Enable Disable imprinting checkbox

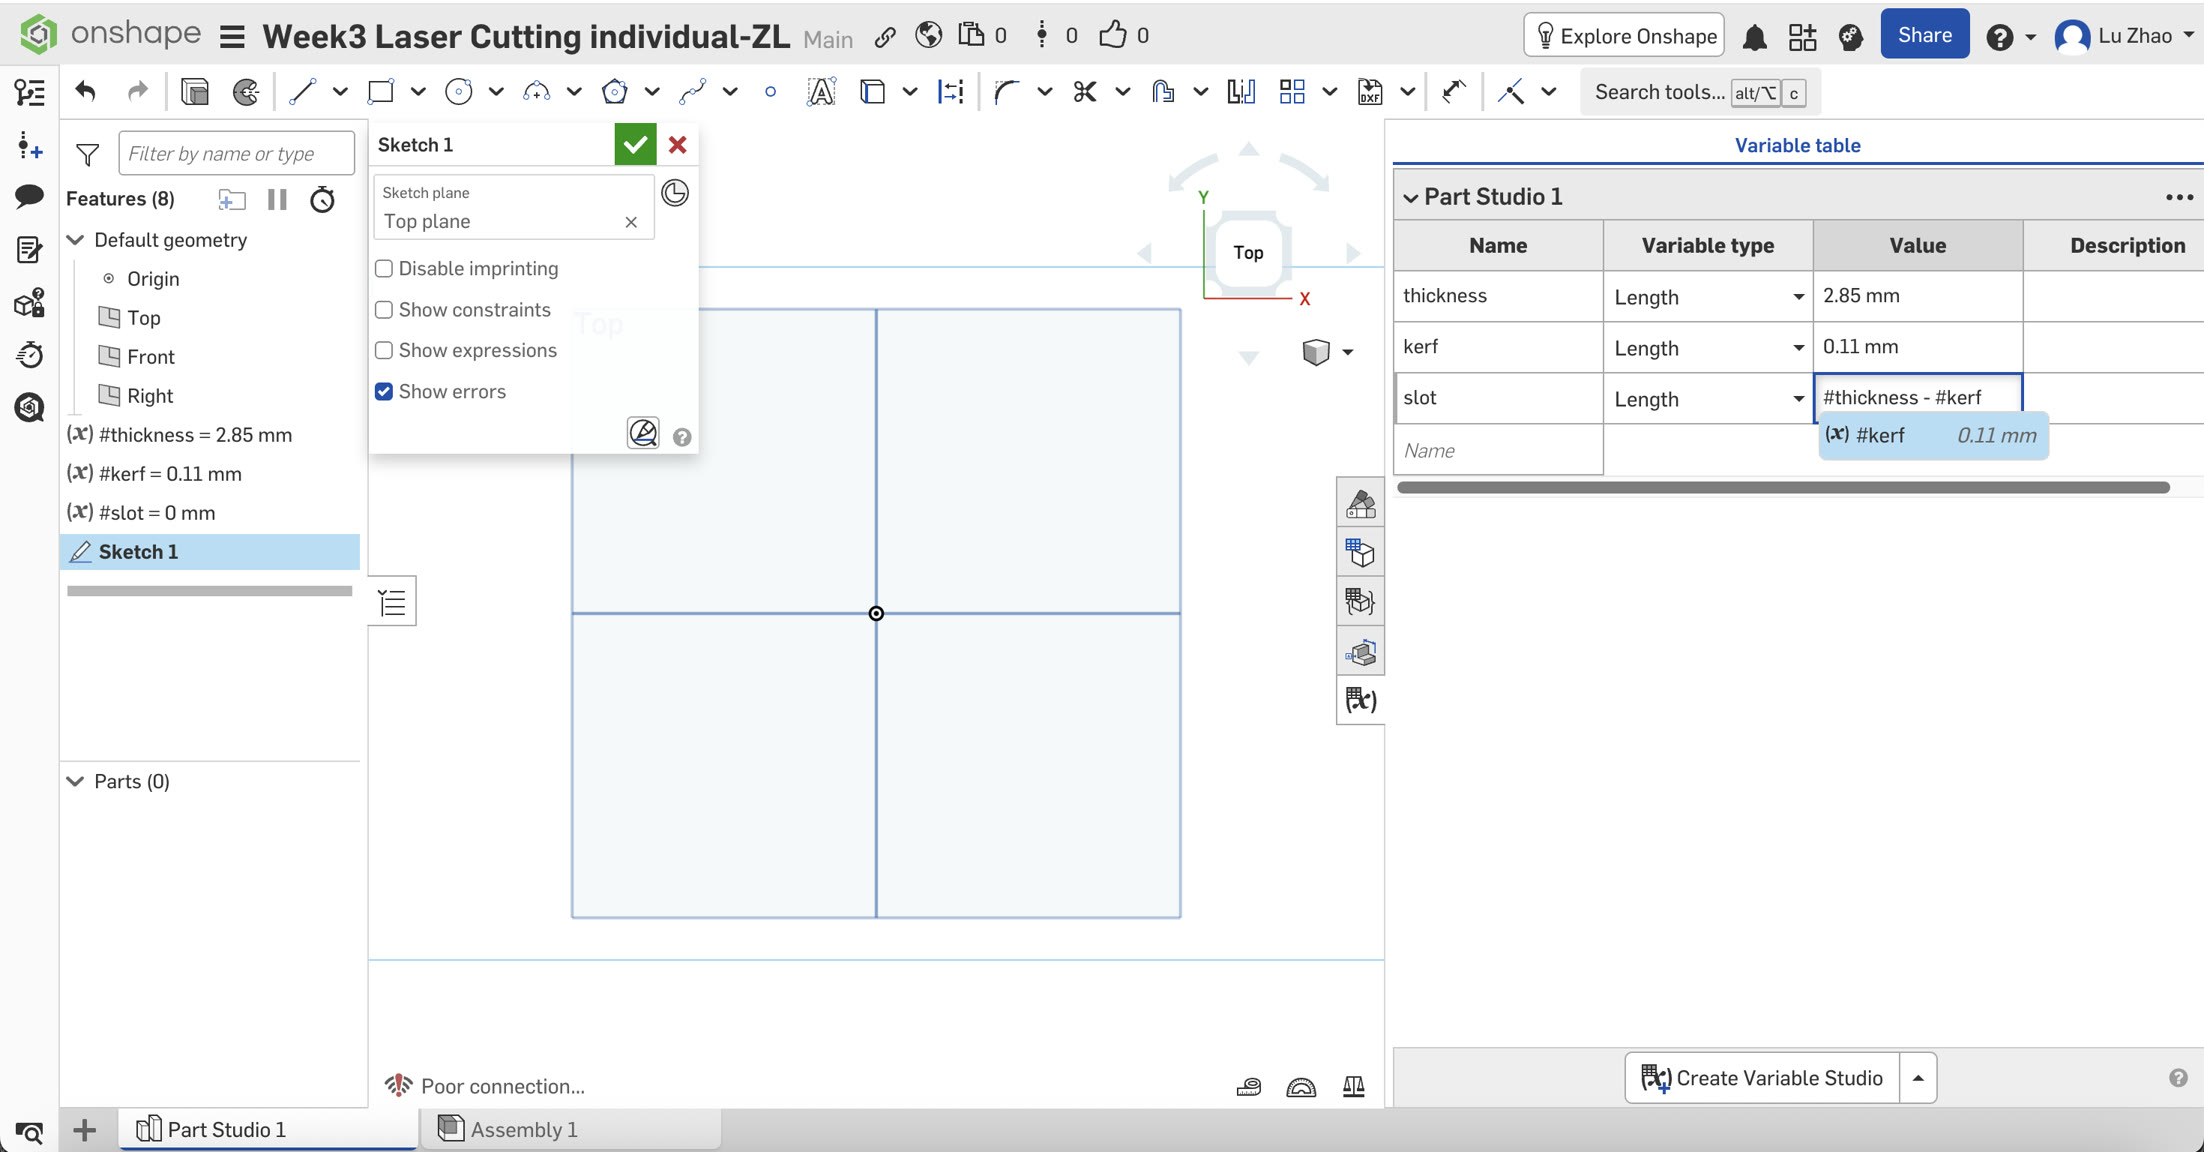(x=384, y=268)
